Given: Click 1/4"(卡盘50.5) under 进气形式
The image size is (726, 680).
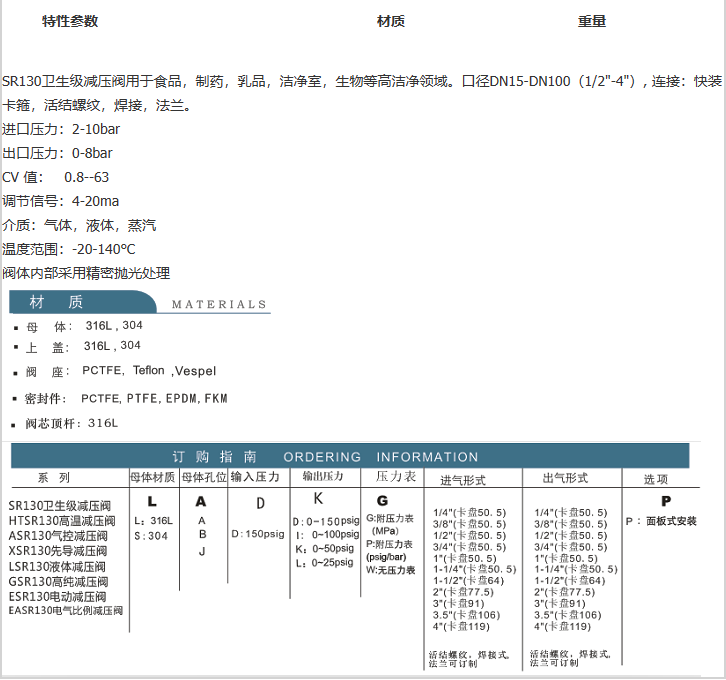Looking at the screenshot, I should pos(469,512).
